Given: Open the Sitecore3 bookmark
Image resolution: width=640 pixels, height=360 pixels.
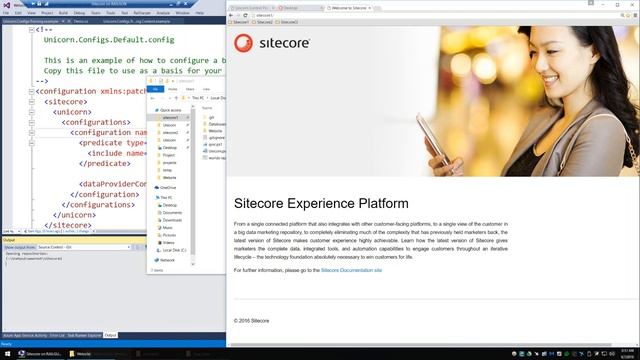Looking at the screenshot, I should (287, 22).
